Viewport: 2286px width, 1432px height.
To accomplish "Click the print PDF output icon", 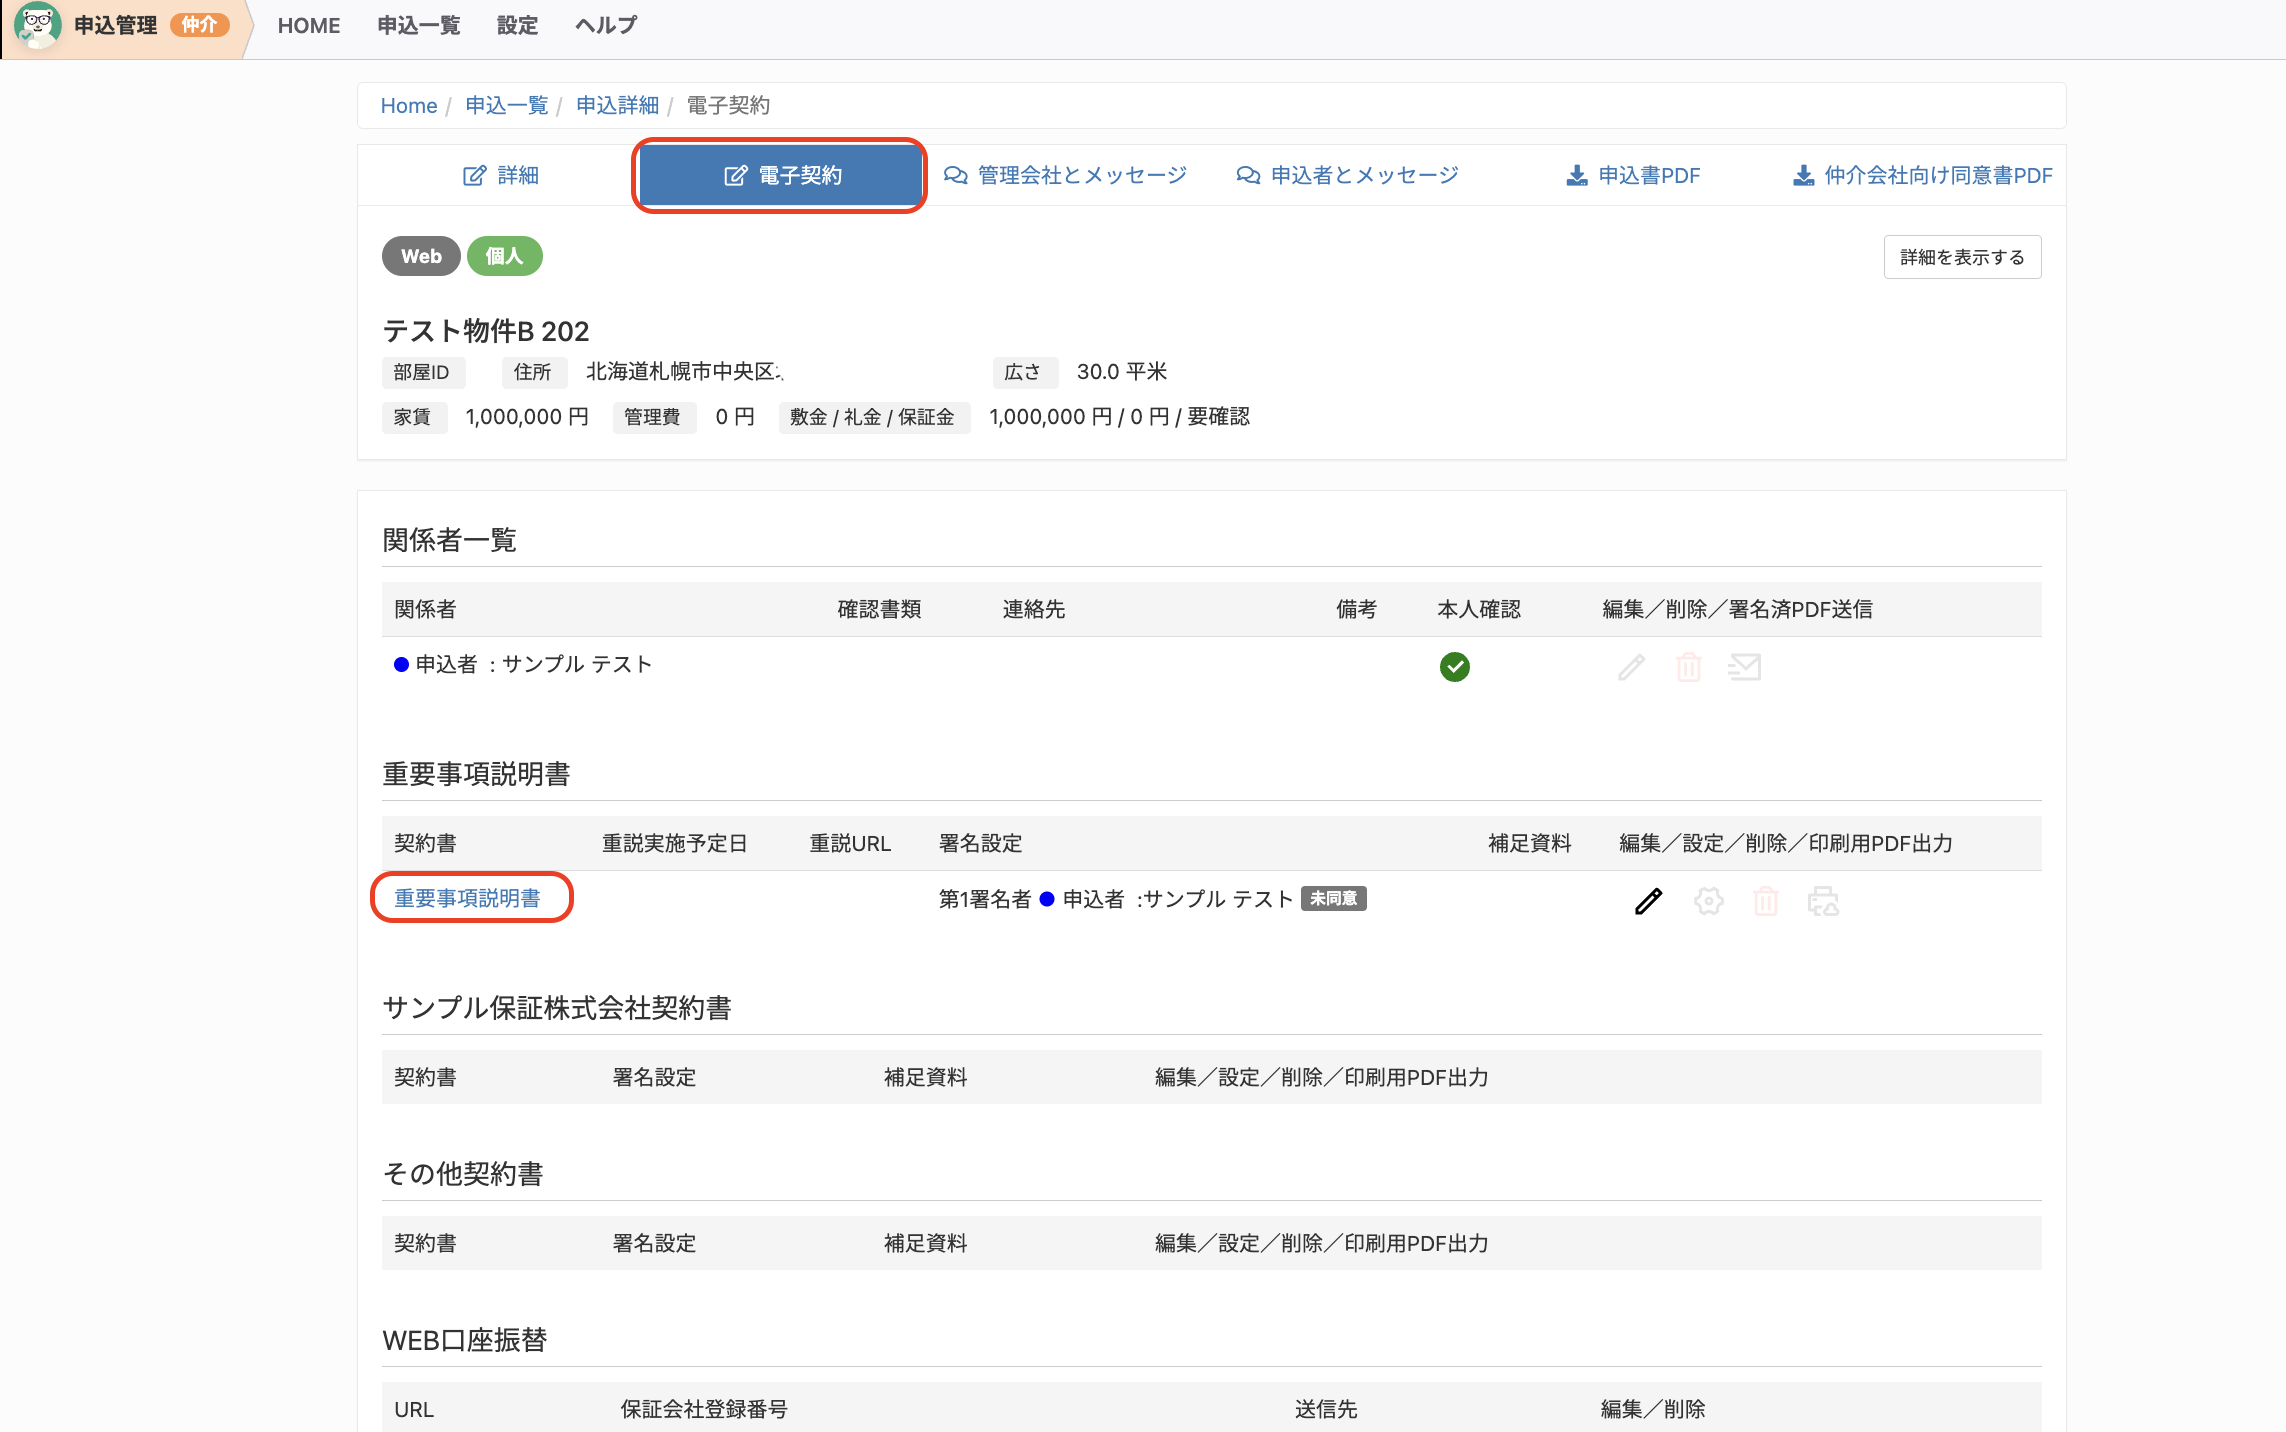I will tap(1823, 901).
